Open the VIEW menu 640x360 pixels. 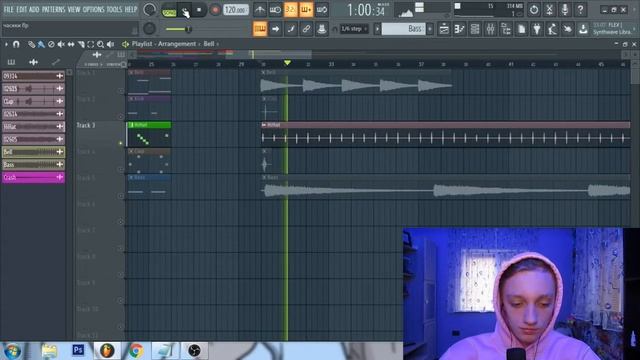point(74,9)
